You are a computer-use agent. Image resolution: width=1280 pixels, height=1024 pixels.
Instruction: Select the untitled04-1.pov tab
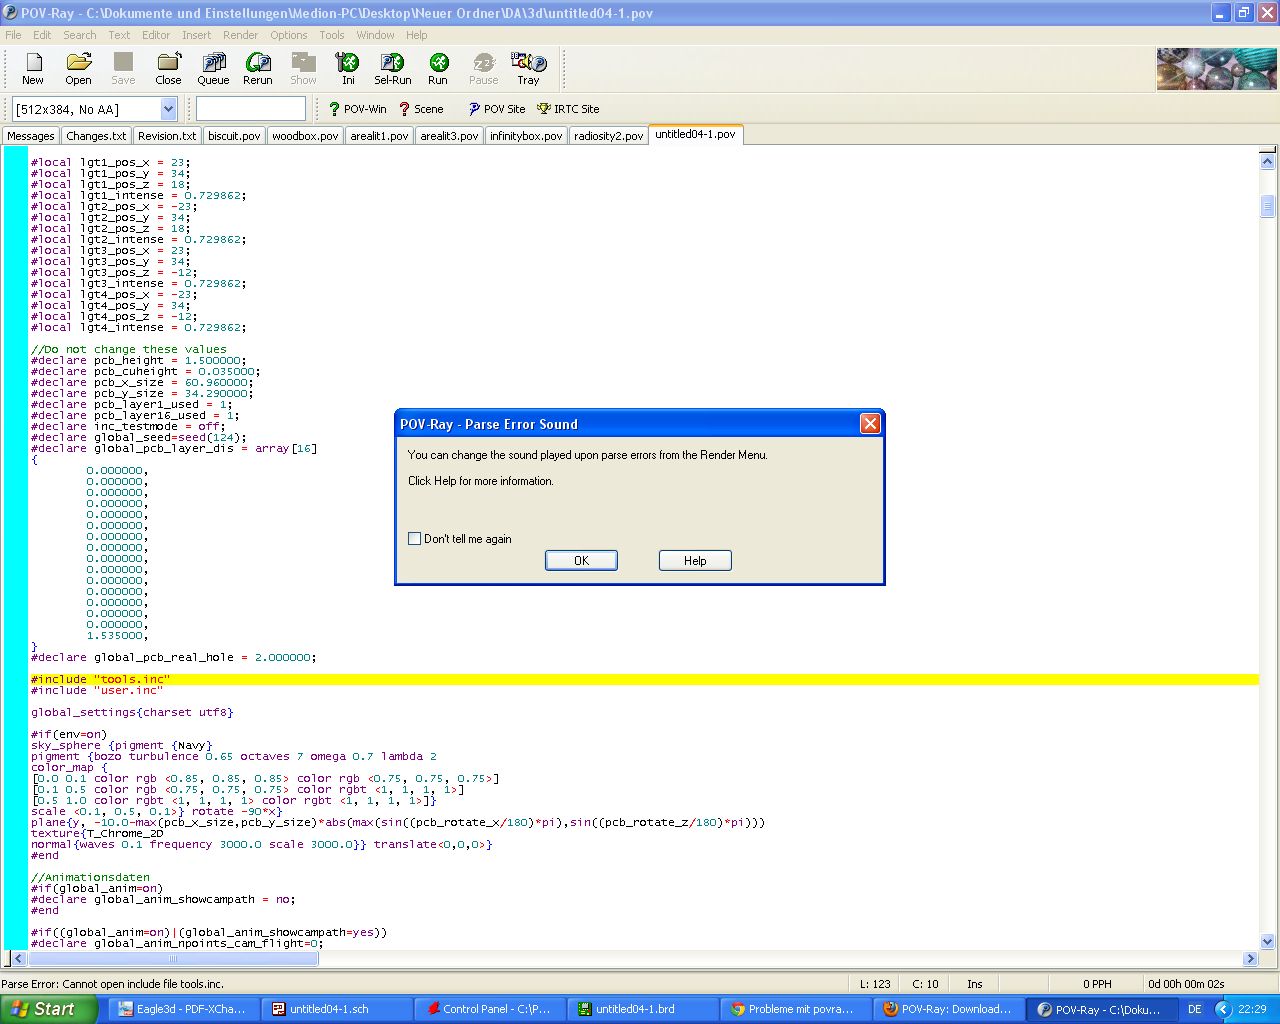(695, 134)
